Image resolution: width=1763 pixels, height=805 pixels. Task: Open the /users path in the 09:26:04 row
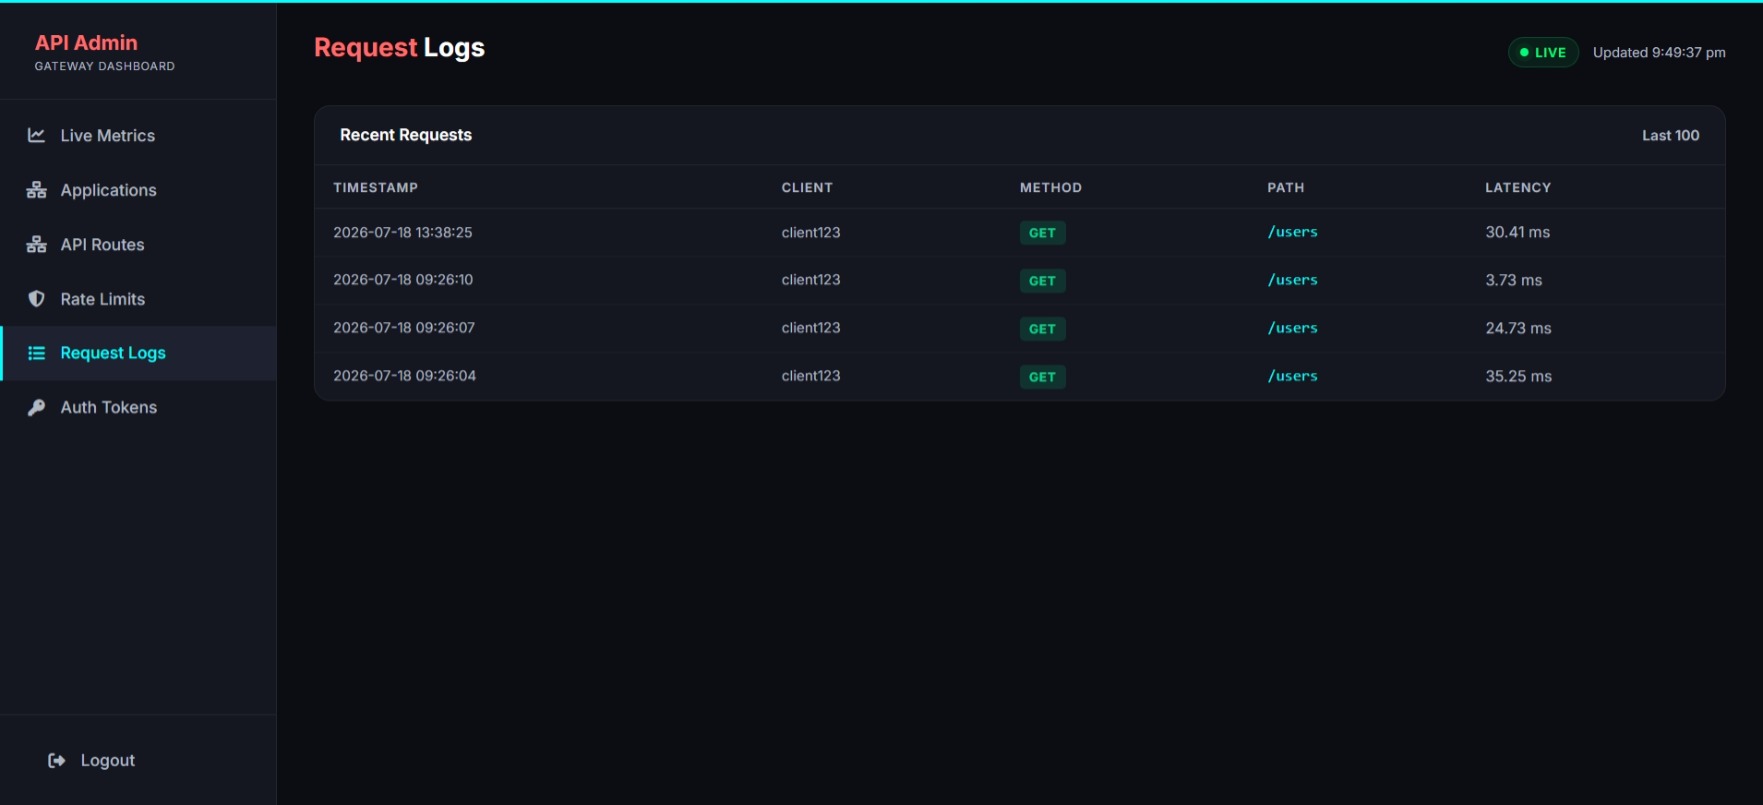tap(1293, 376)
